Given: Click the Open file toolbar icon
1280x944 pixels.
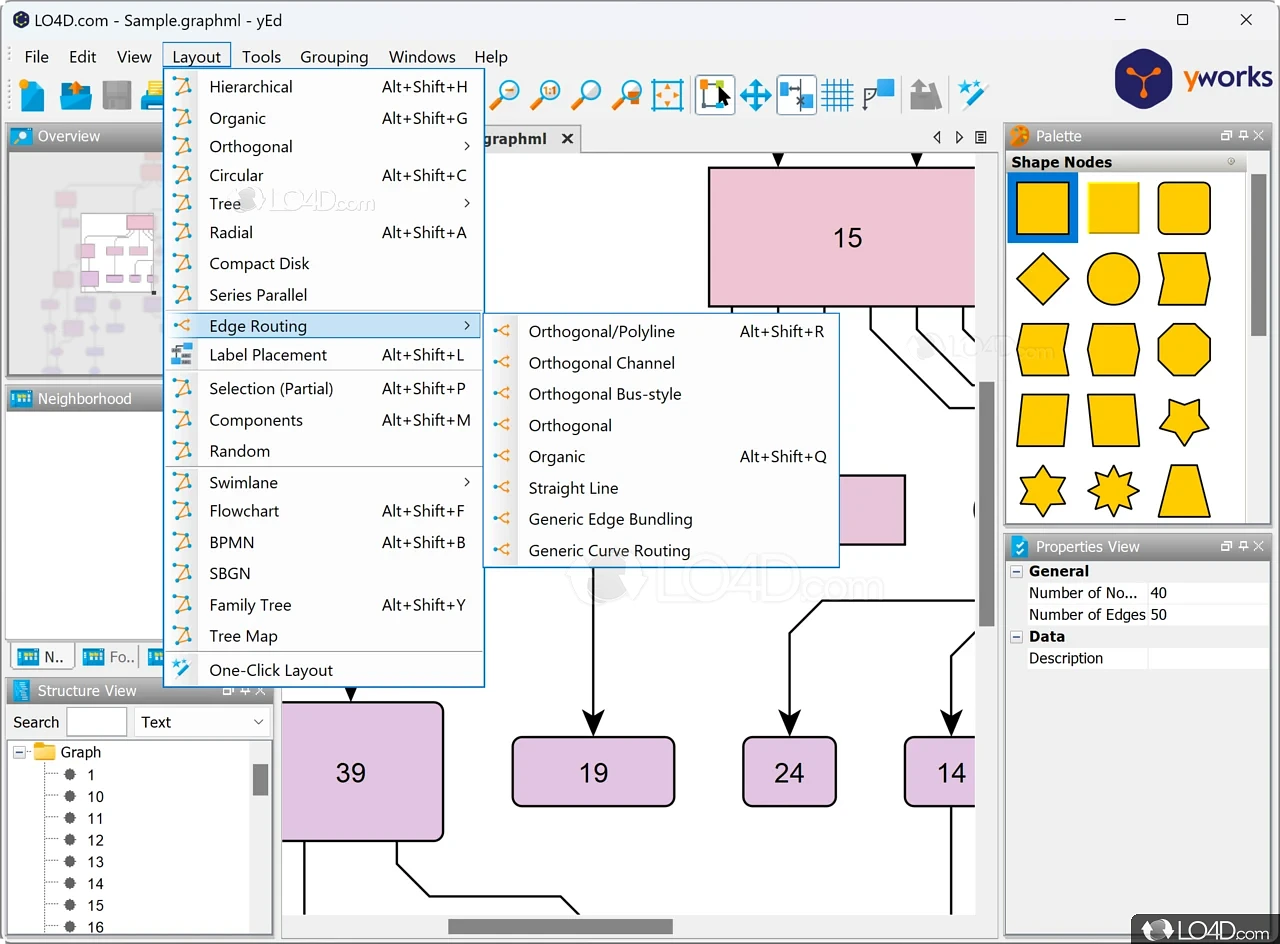Looking at the screenshot, I should point(76,95).
